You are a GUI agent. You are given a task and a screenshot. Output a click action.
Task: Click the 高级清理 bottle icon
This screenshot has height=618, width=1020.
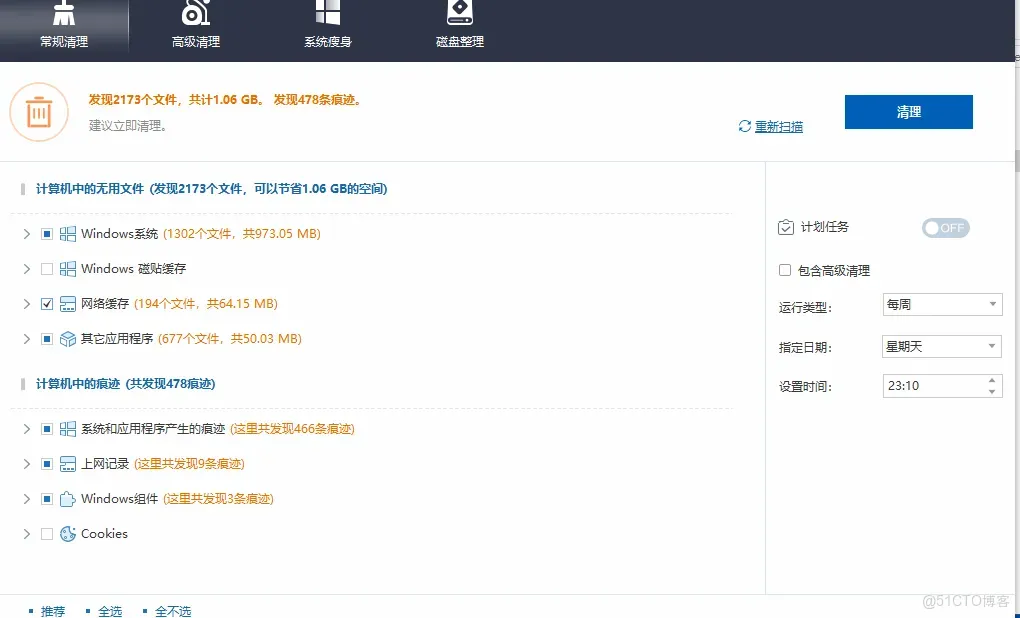(x=195, y=14)
